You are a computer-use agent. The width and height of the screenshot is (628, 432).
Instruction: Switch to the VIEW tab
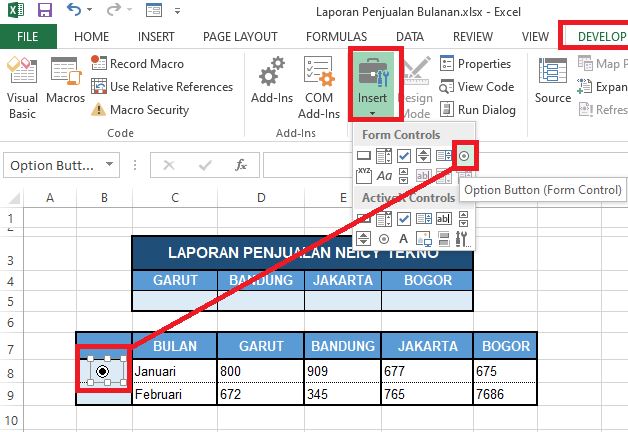click(x=535, y=36)
